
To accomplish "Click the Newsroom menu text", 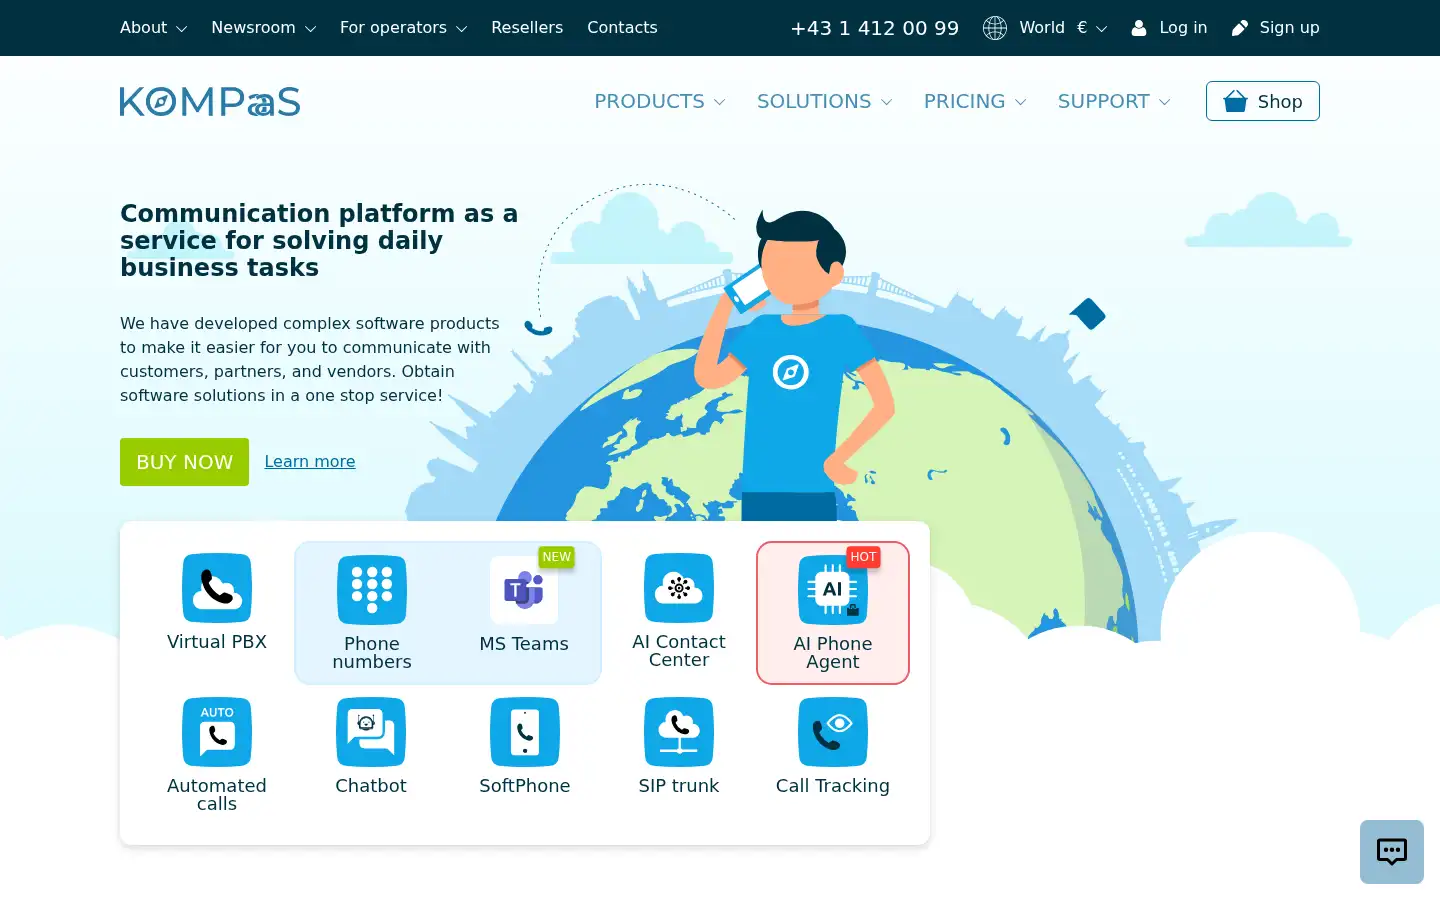I will pos(253,28).
